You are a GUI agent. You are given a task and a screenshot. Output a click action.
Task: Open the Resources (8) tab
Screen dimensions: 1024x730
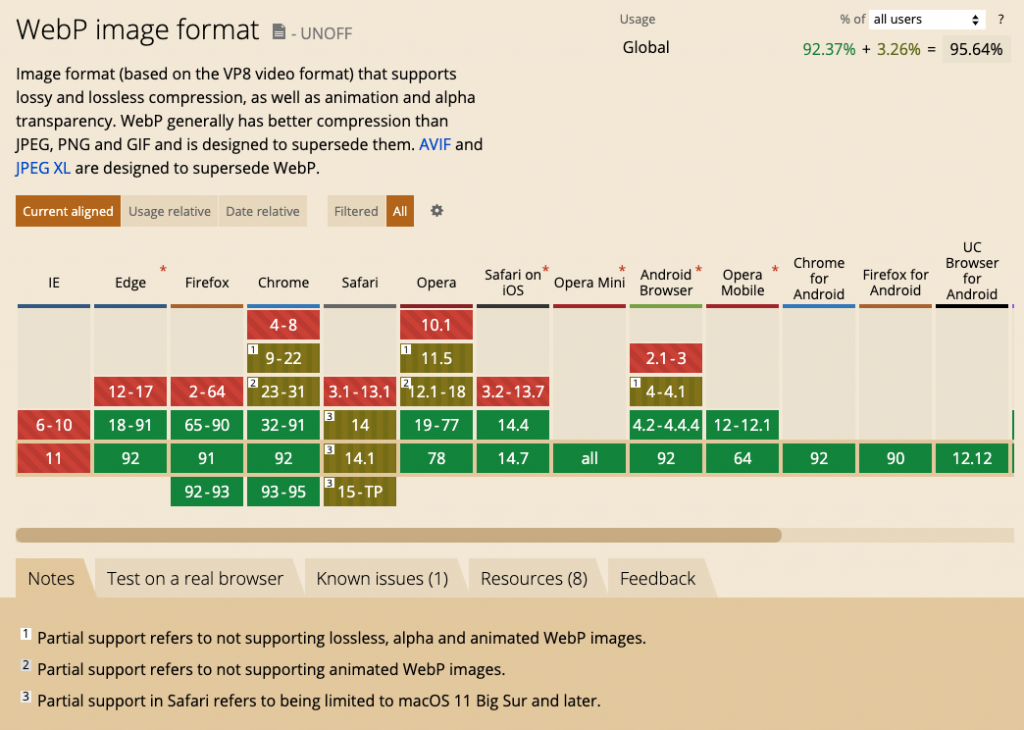coord(534,579)
